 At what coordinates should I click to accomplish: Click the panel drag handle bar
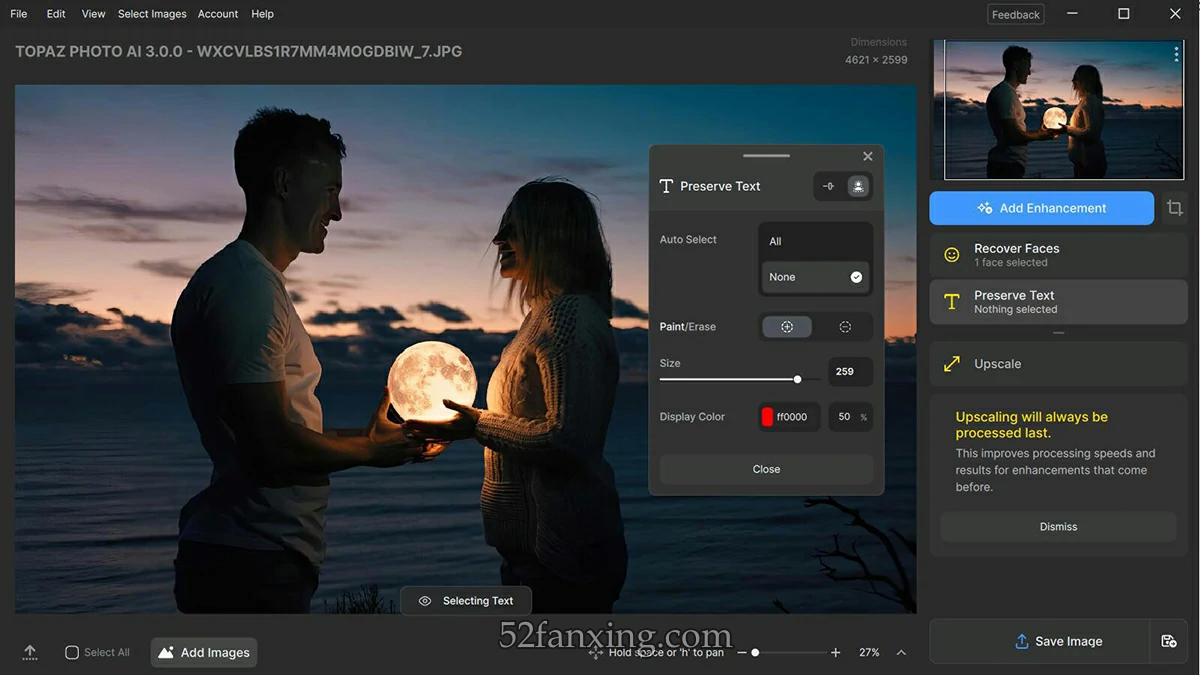click(766, 155)
